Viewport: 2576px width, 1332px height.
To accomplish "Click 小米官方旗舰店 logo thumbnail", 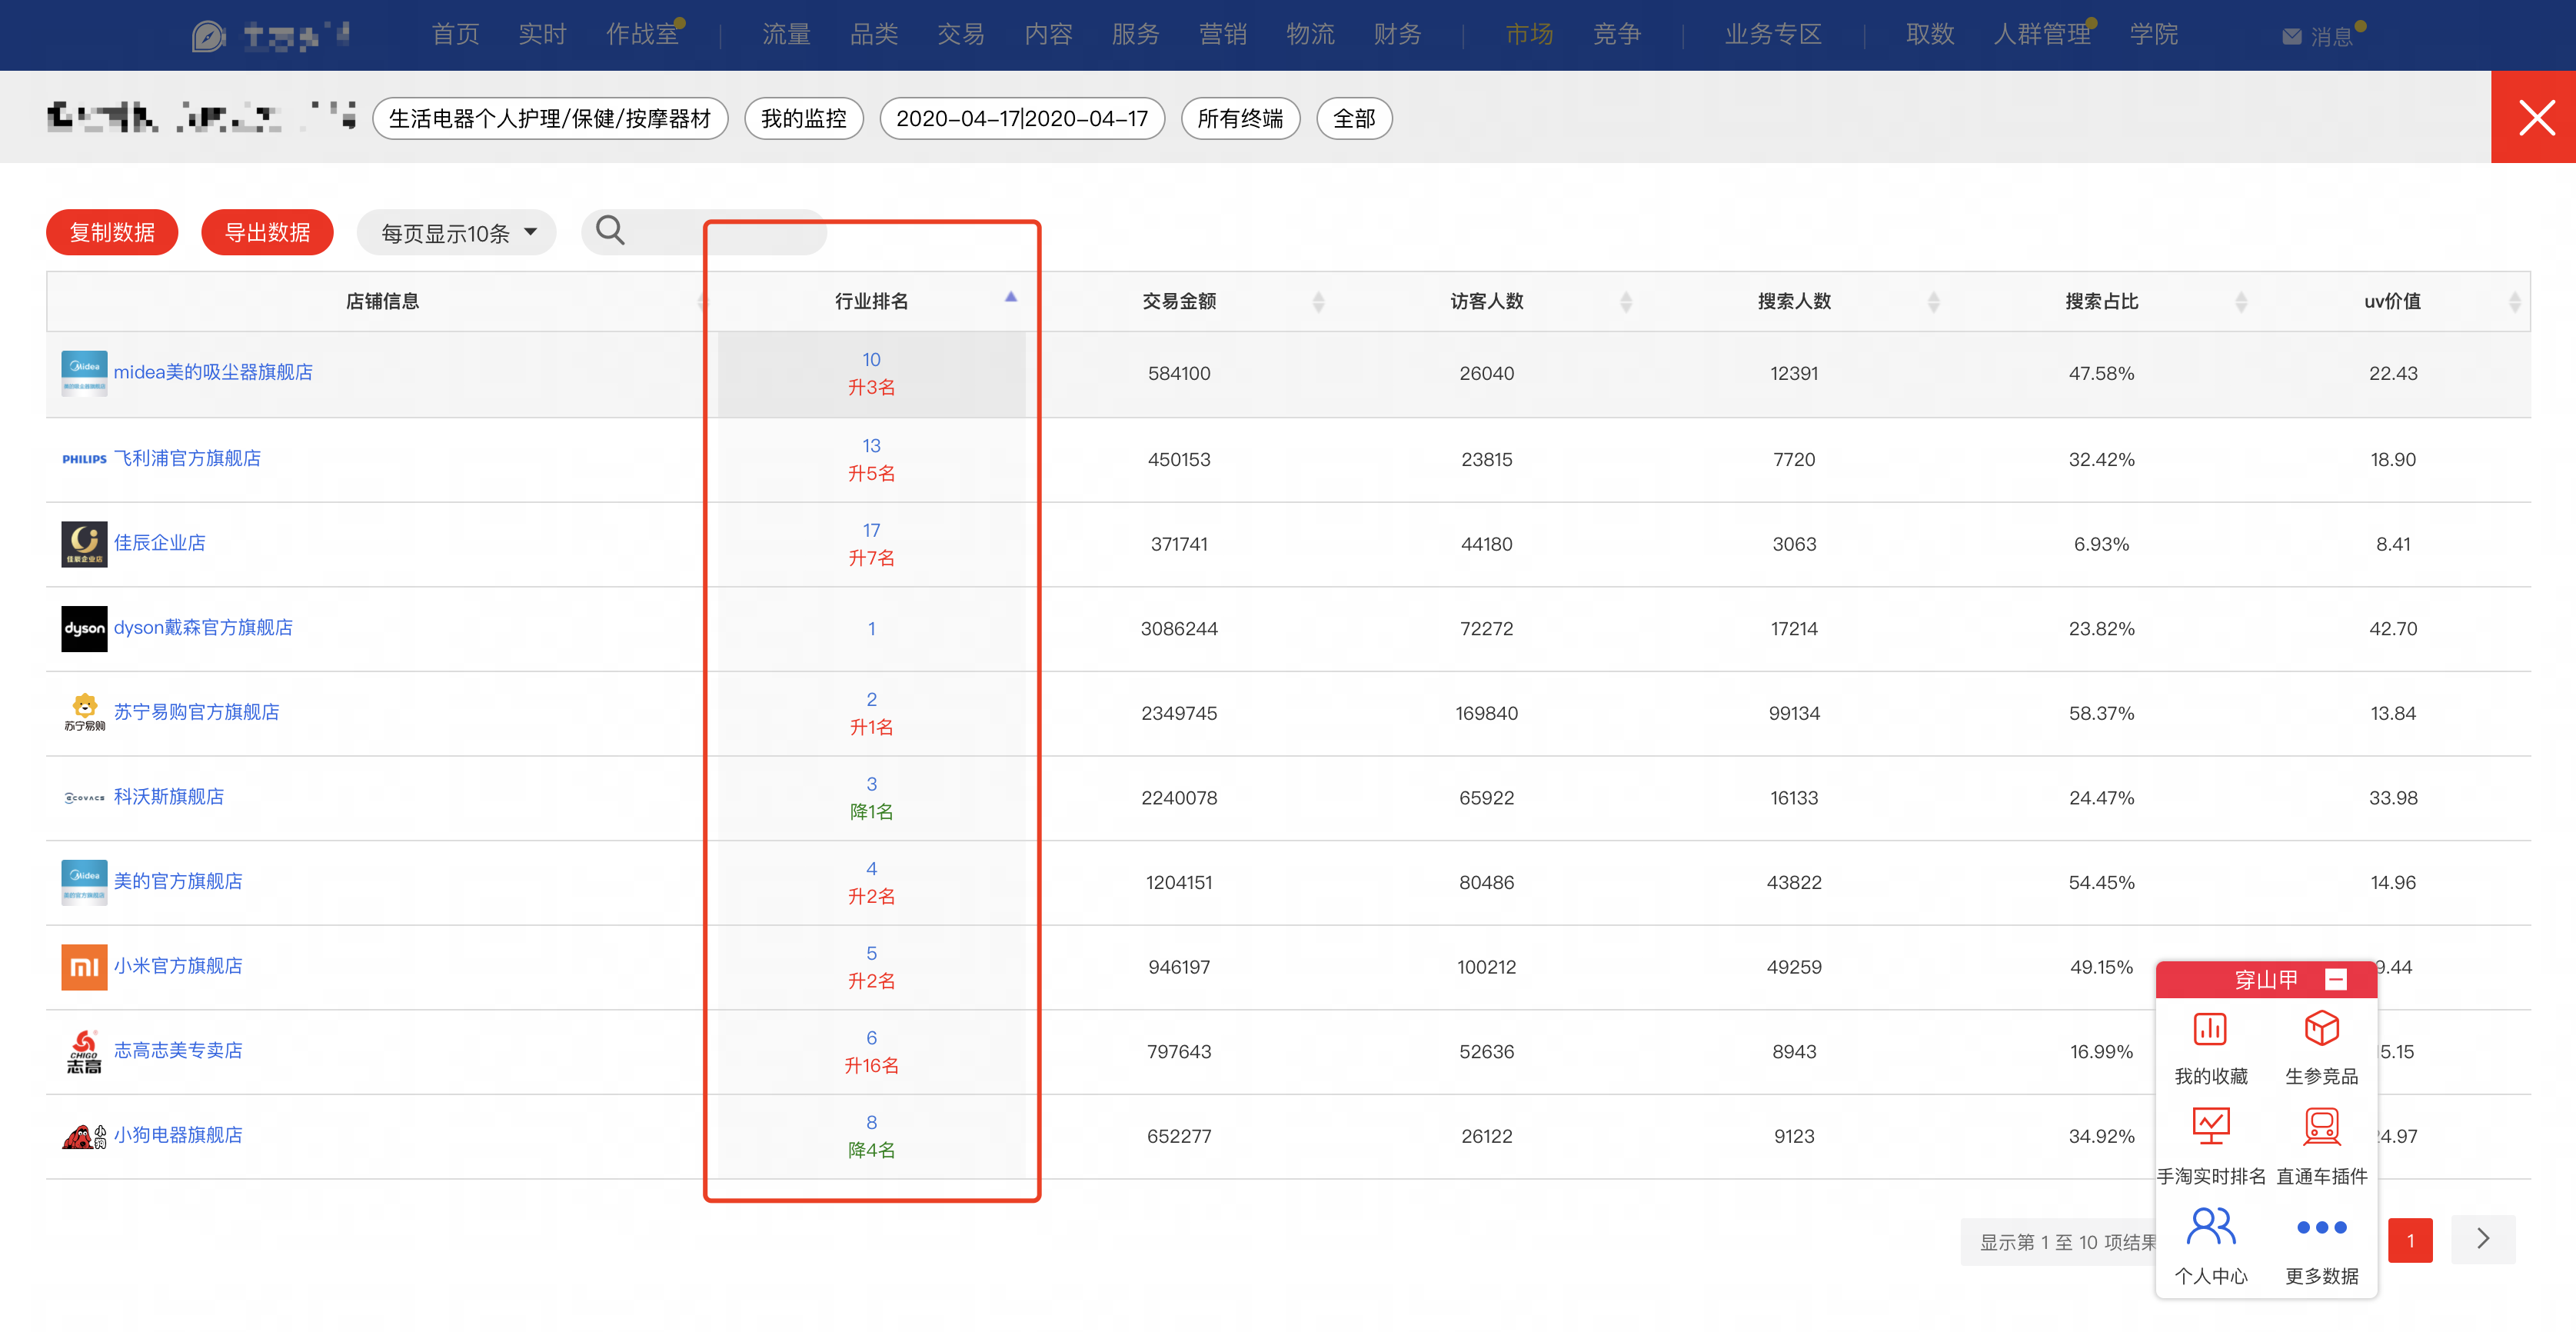I will pyautogui.click(x=84, y=967).
